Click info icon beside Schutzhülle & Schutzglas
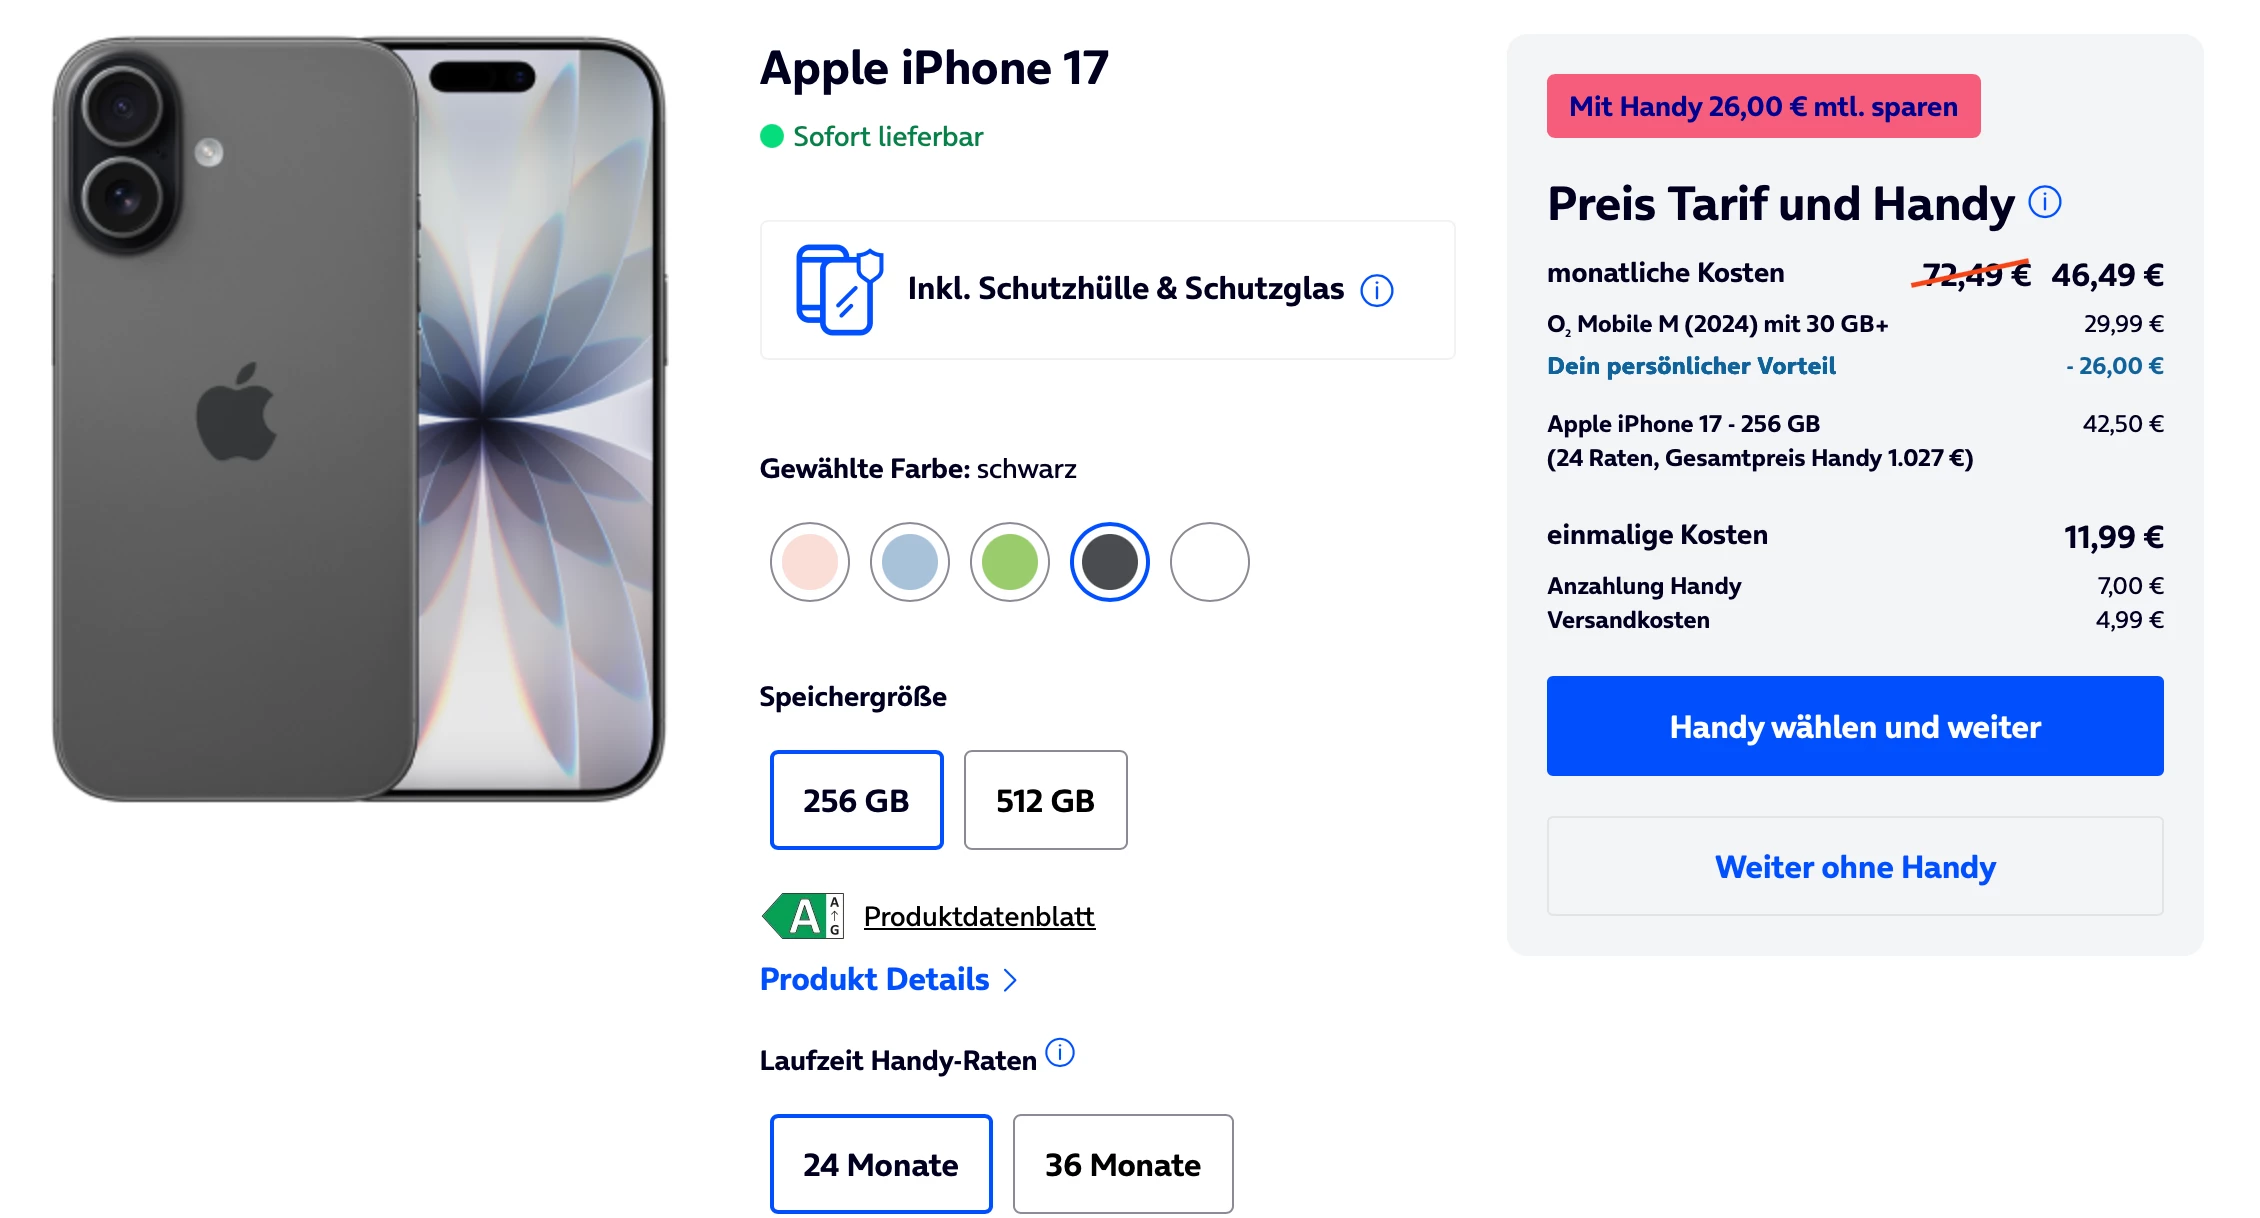 tap(1377, 291)
